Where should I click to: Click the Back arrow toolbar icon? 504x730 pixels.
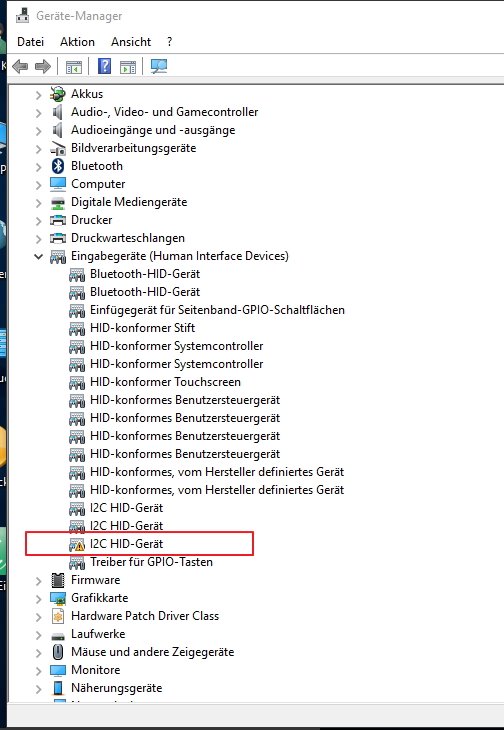(x=20, y=67)
